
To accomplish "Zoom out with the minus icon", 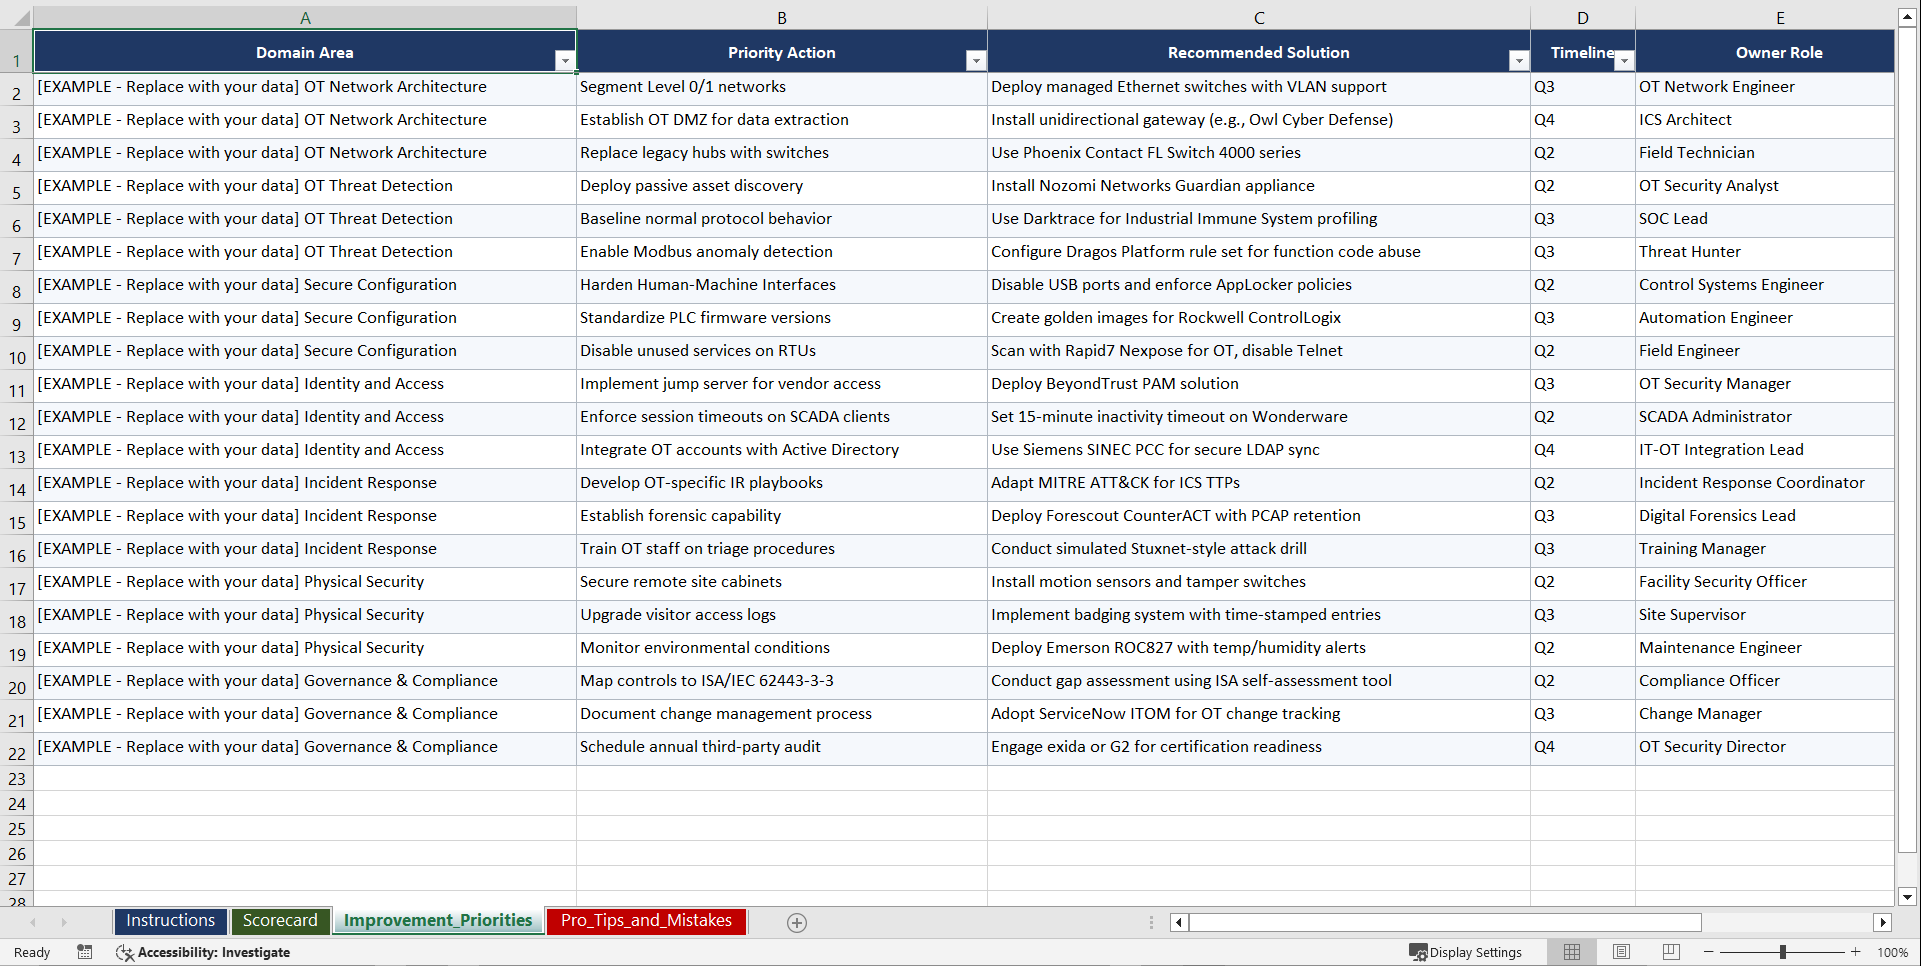I will (x=1709, y=952).
